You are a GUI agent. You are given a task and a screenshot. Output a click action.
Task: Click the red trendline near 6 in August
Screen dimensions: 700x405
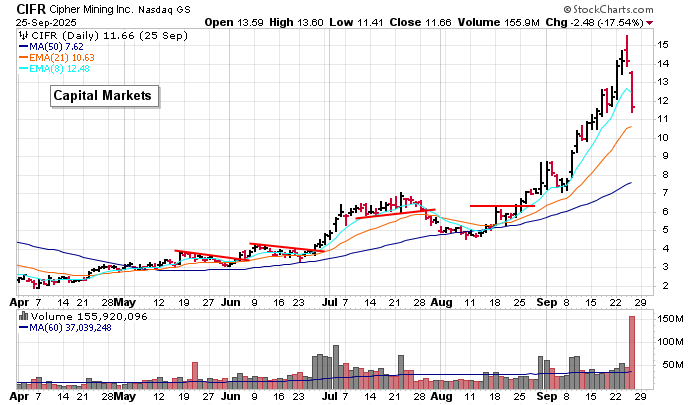point(493,206)
